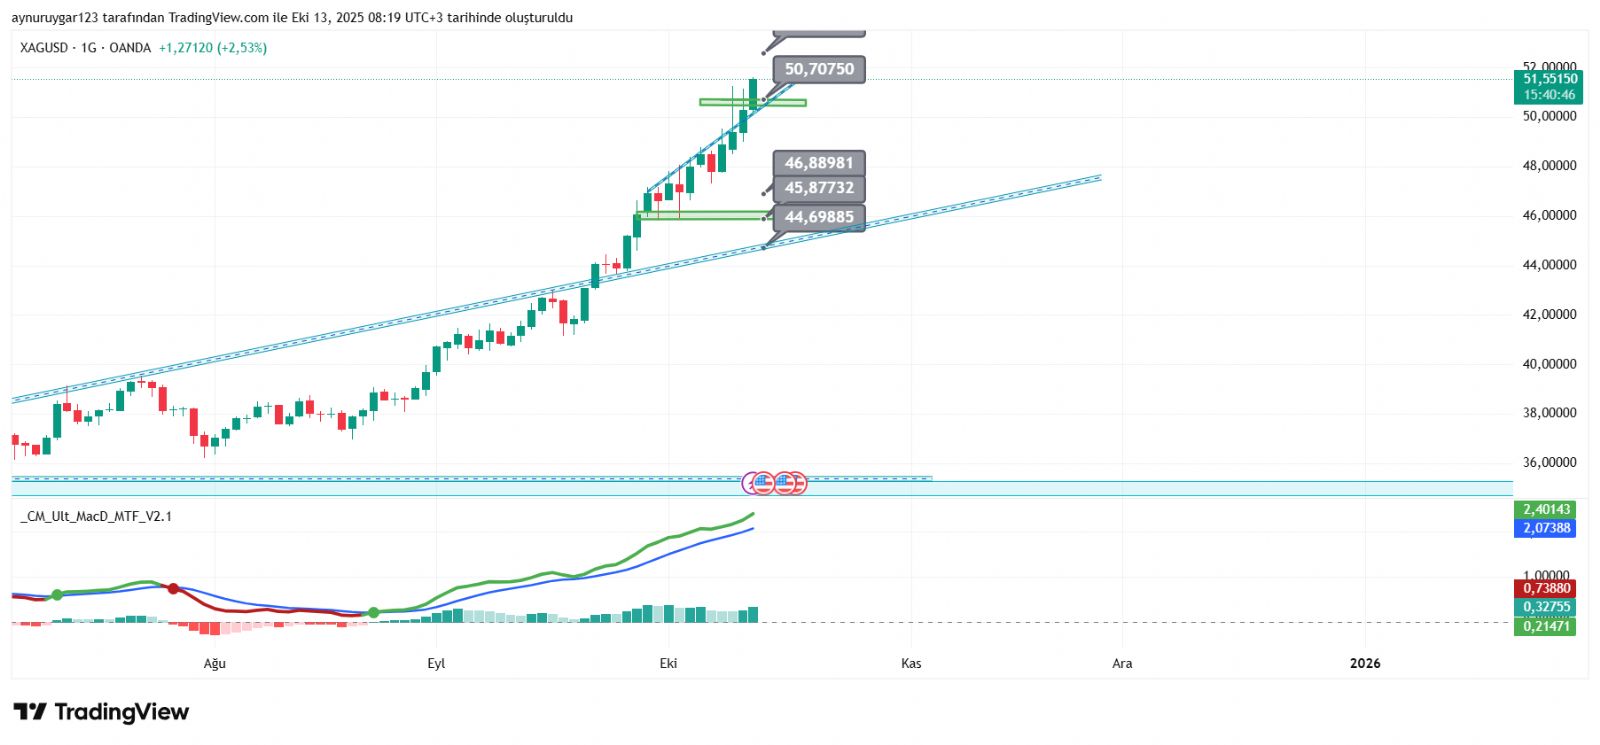Click the TradingView logo
This screenshot has height=745, width=1600.
tap(101, 712)
